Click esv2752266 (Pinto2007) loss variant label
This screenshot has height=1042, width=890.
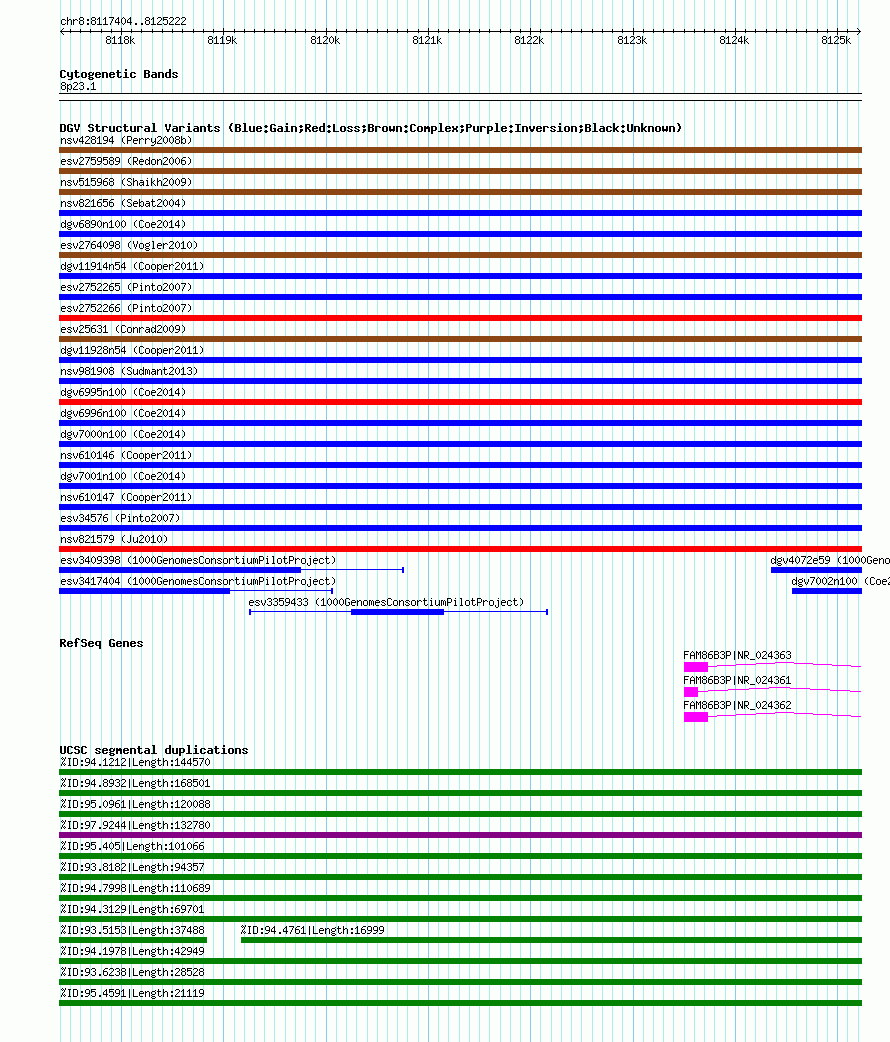pos(126,308)
